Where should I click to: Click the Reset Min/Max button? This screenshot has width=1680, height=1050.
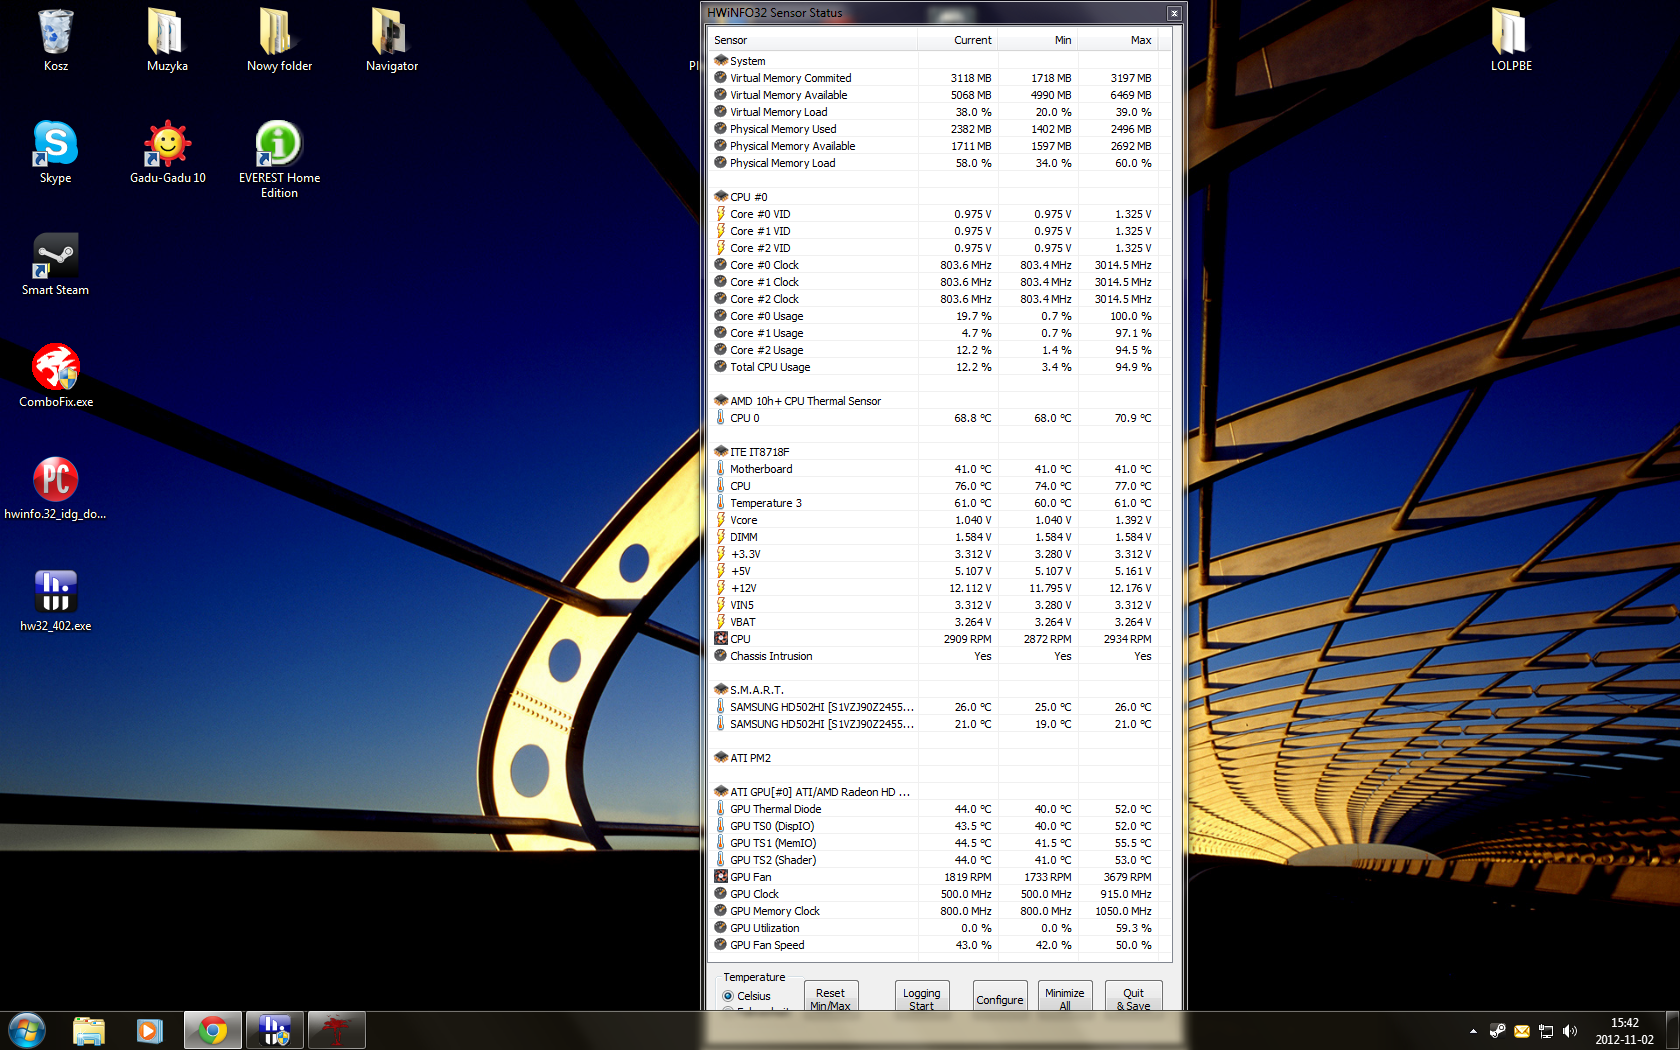pos(830,998)
